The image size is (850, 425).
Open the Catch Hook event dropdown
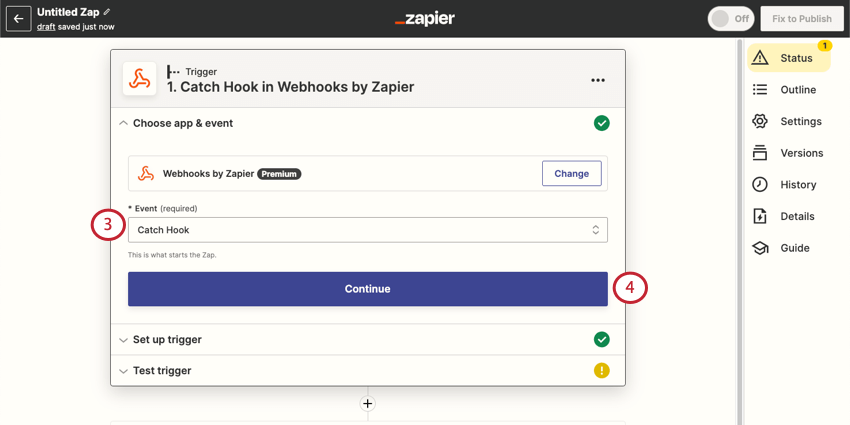(x=368, y=230)
